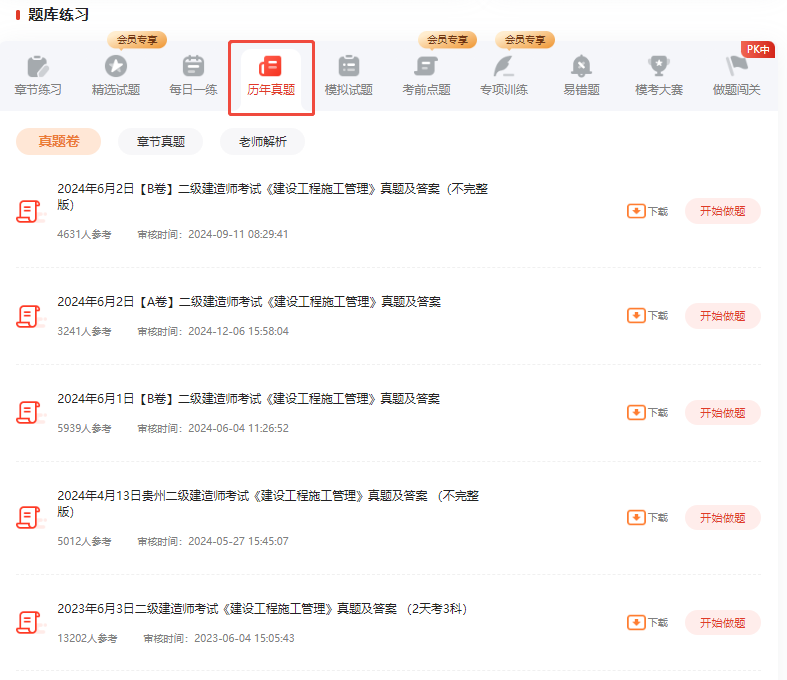Click download icon for 2024年4月13日贵州 paper
Image resolution: width=787 pixels, height=680 pixels.
point(636,517)
